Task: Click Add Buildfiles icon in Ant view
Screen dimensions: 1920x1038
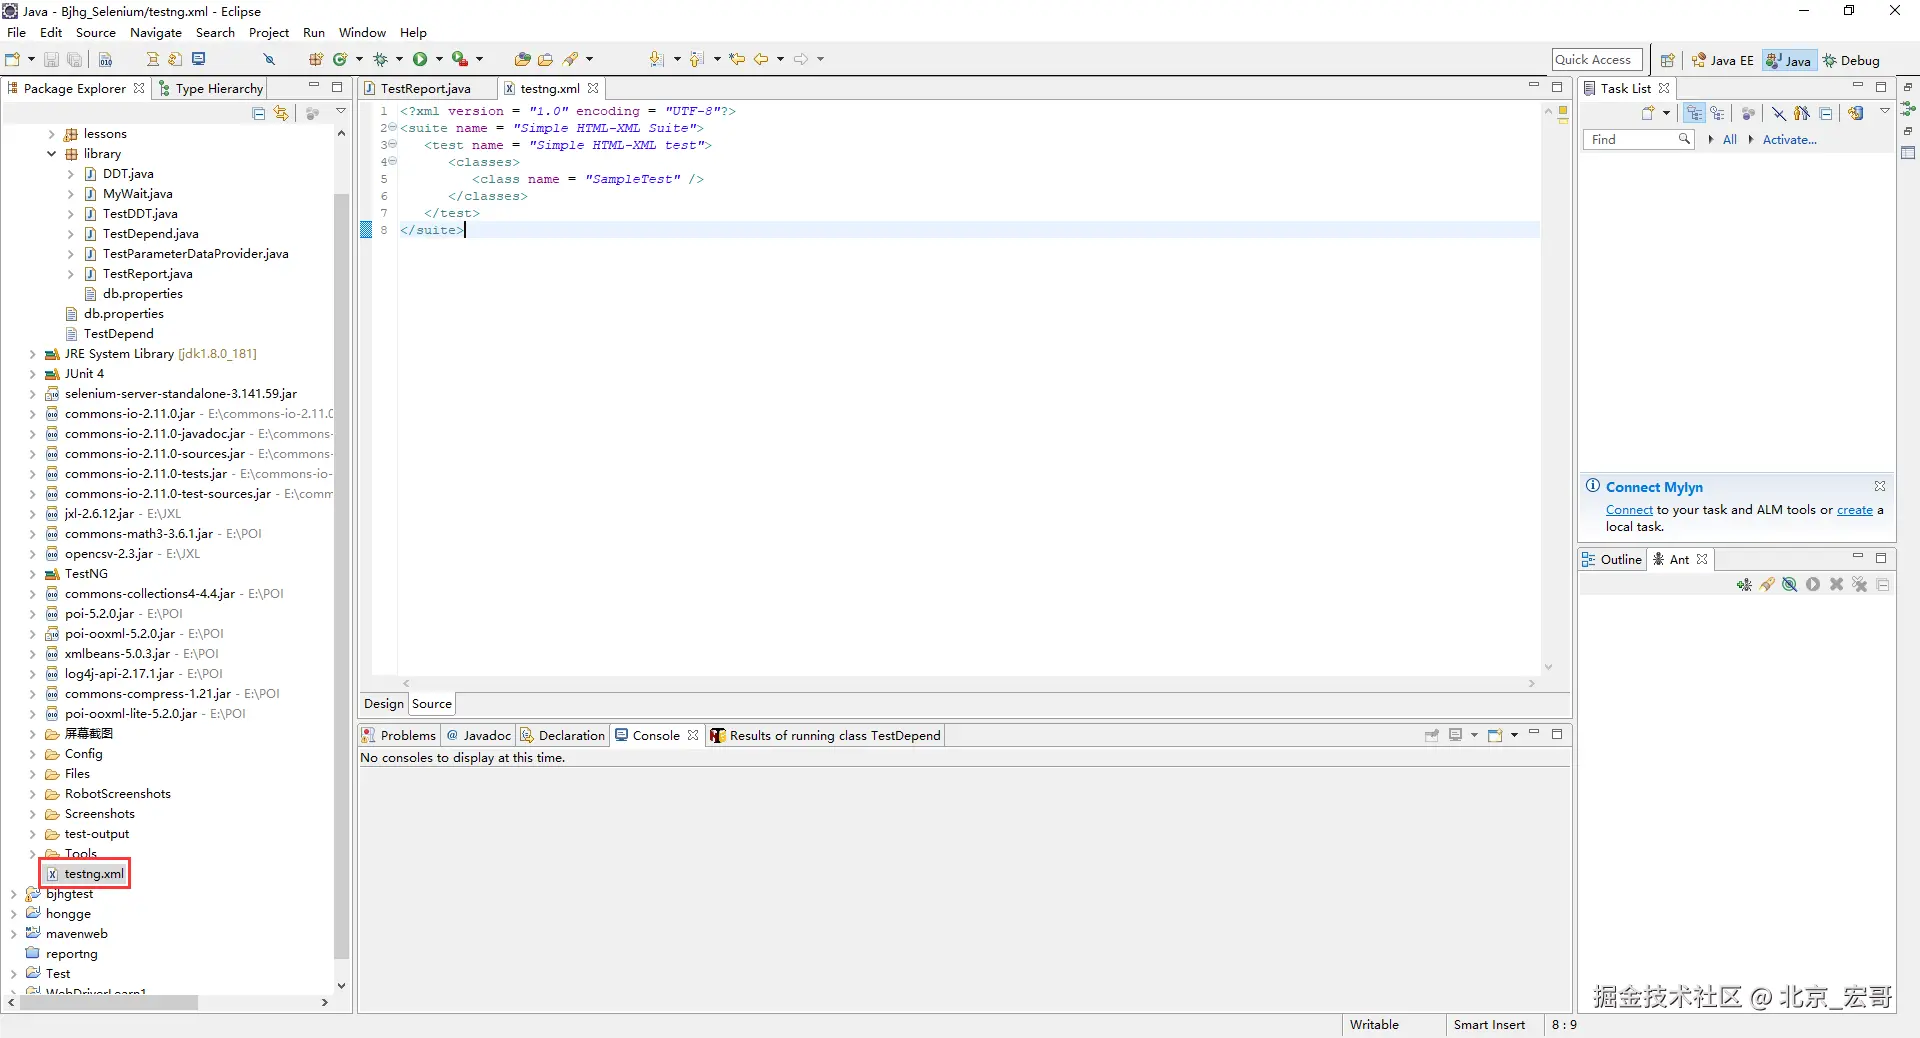Action: coord(1744,585)
